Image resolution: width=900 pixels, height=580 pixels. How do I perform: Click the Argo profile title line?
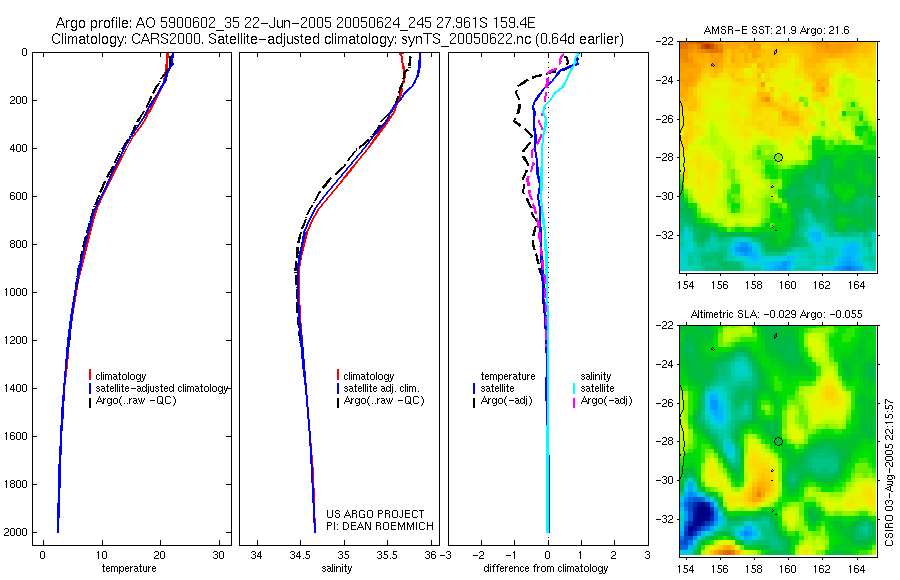(x=296, y=24)
